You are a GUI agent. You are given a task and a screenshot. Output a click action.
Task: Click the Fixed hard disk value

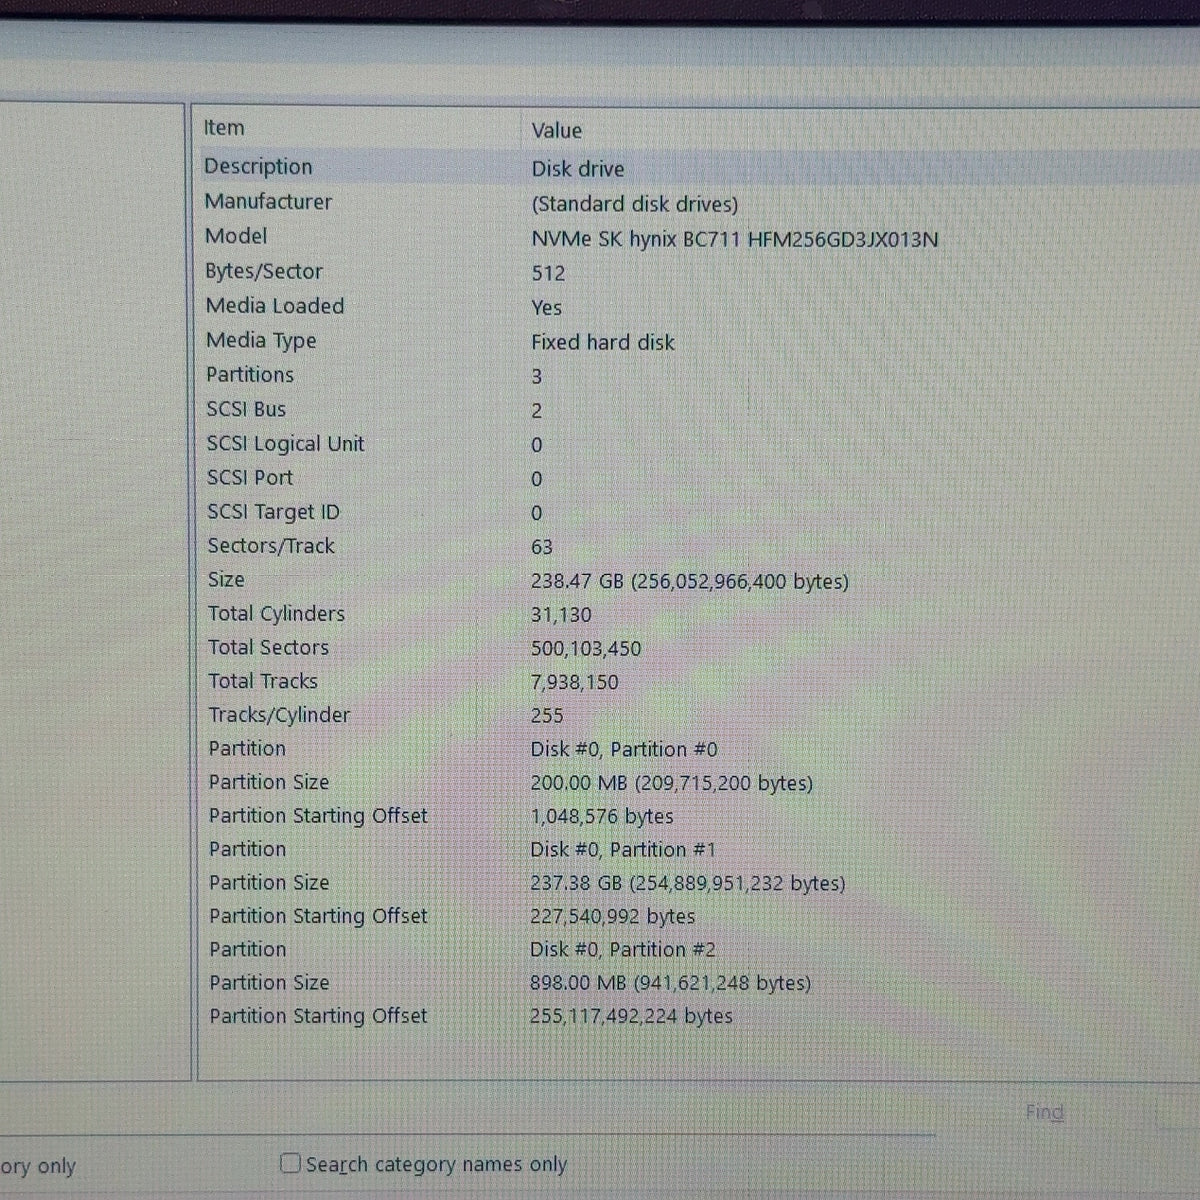pos(603,342)
